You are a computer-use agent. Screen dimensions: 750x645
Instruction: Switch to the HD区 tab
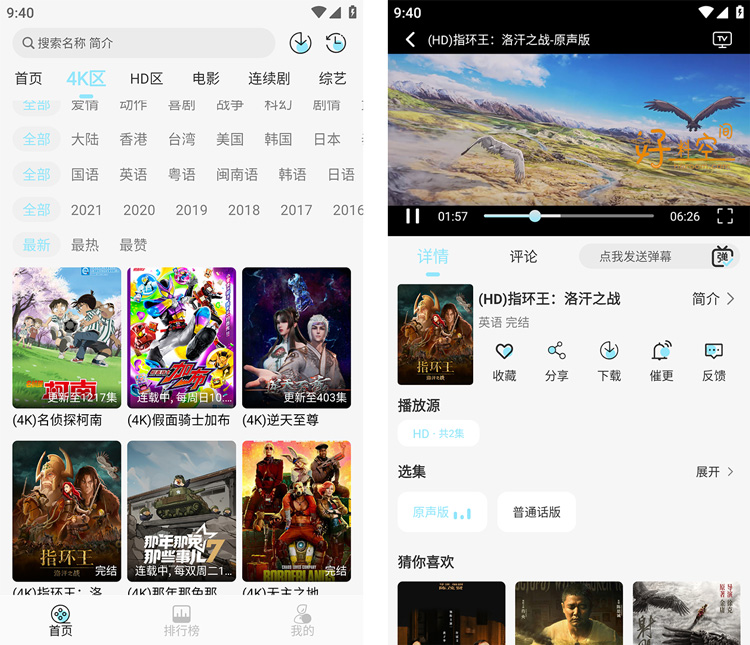pos(146,78)
